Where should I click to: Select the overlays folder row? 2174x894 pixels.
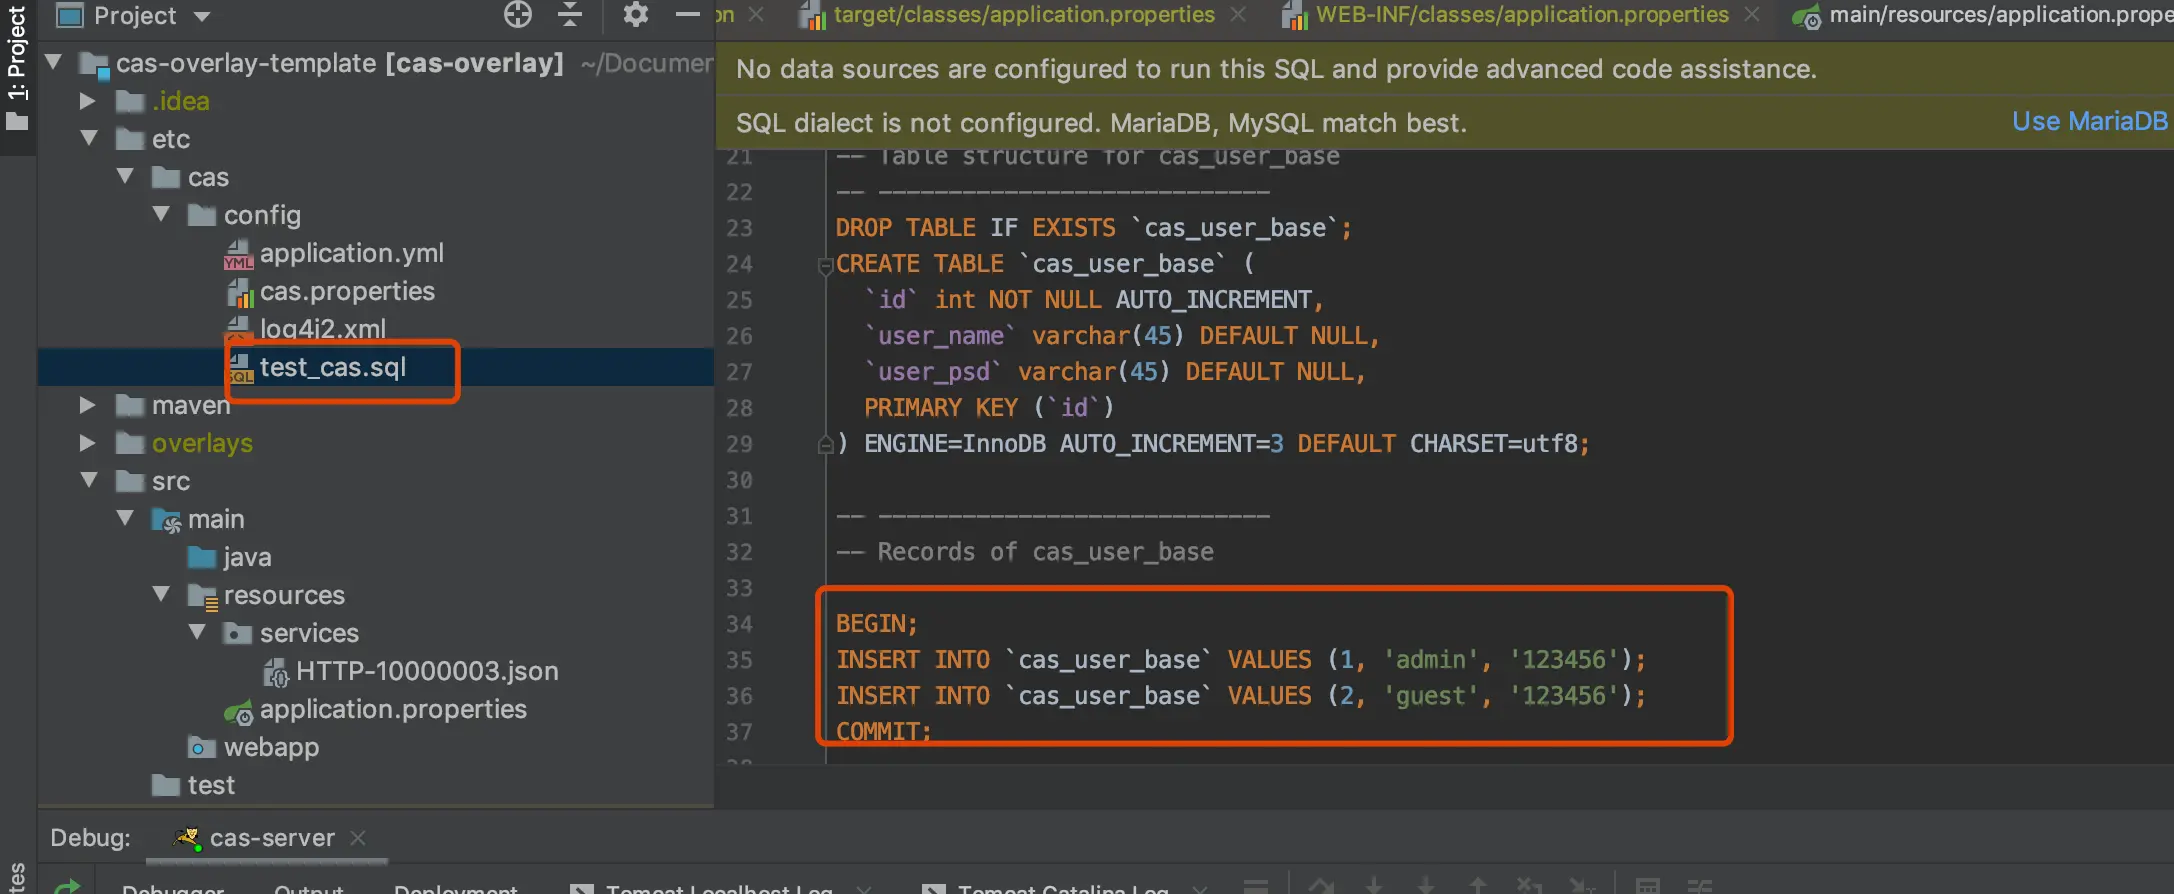pyautogui.click(x=376, y=443)
